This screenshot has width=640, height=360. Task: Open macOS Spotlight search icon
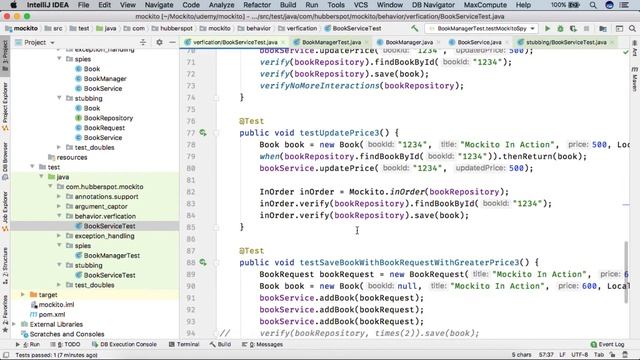click(x=593, y=5)
